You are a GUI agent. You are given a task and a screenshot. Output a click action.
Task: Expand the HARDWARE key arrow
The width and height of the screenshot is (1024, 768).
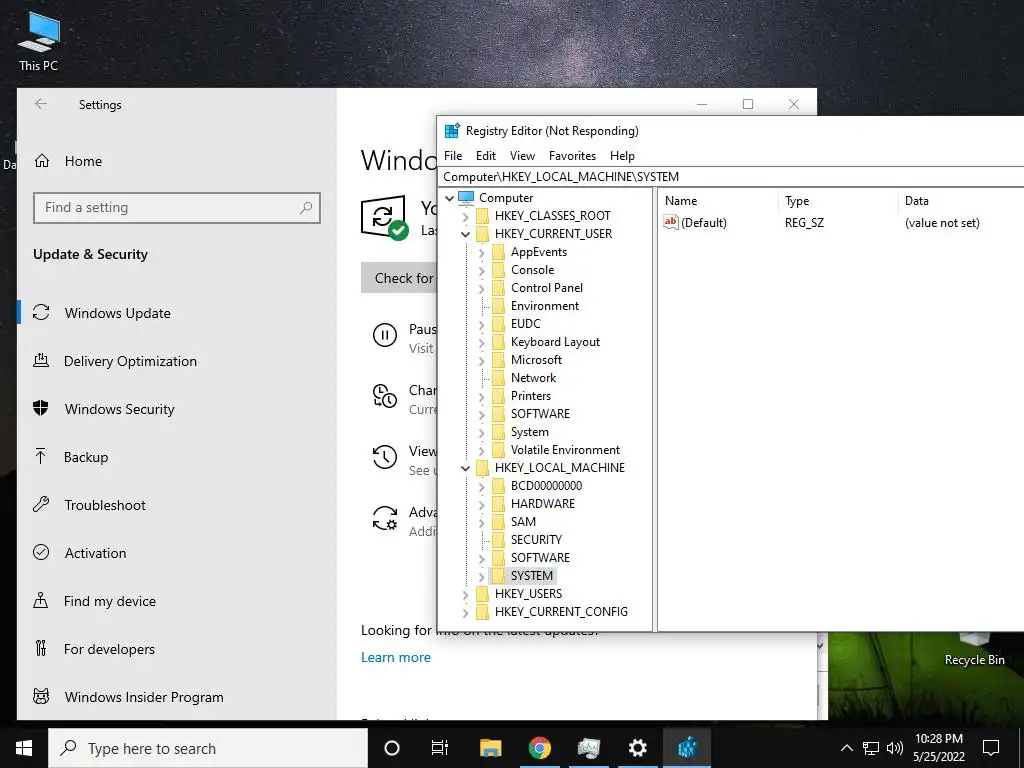coord(481,504)
